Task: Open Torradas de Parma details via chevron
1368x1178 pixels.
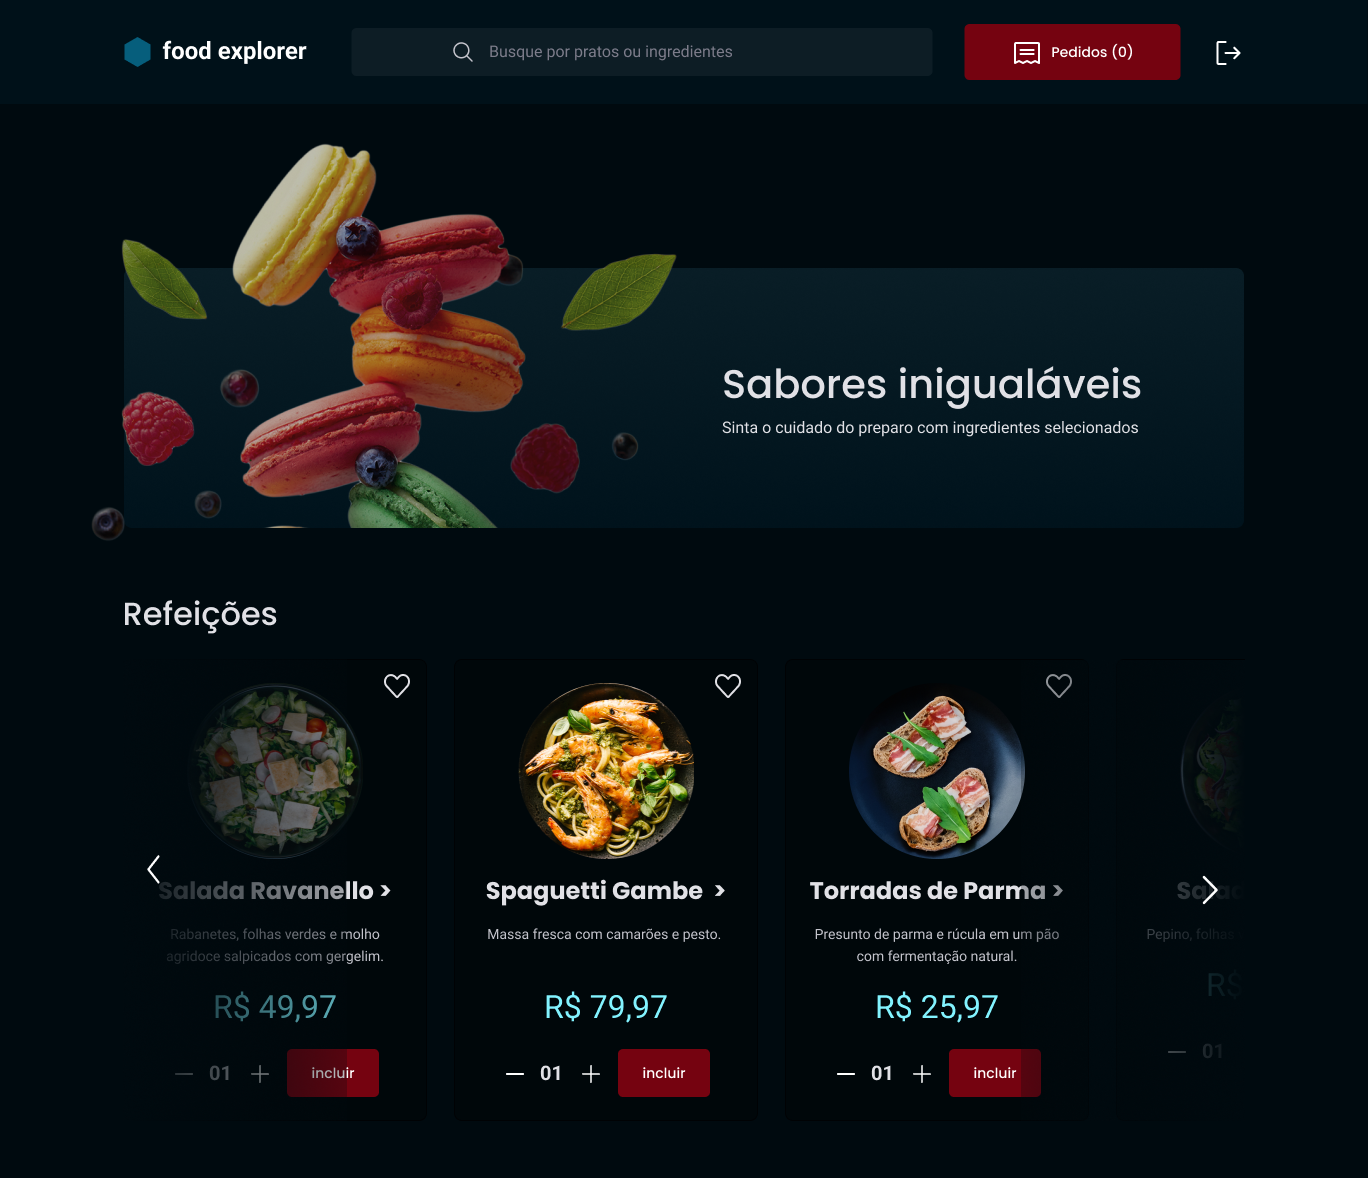Action: [x=1058, y=890]
